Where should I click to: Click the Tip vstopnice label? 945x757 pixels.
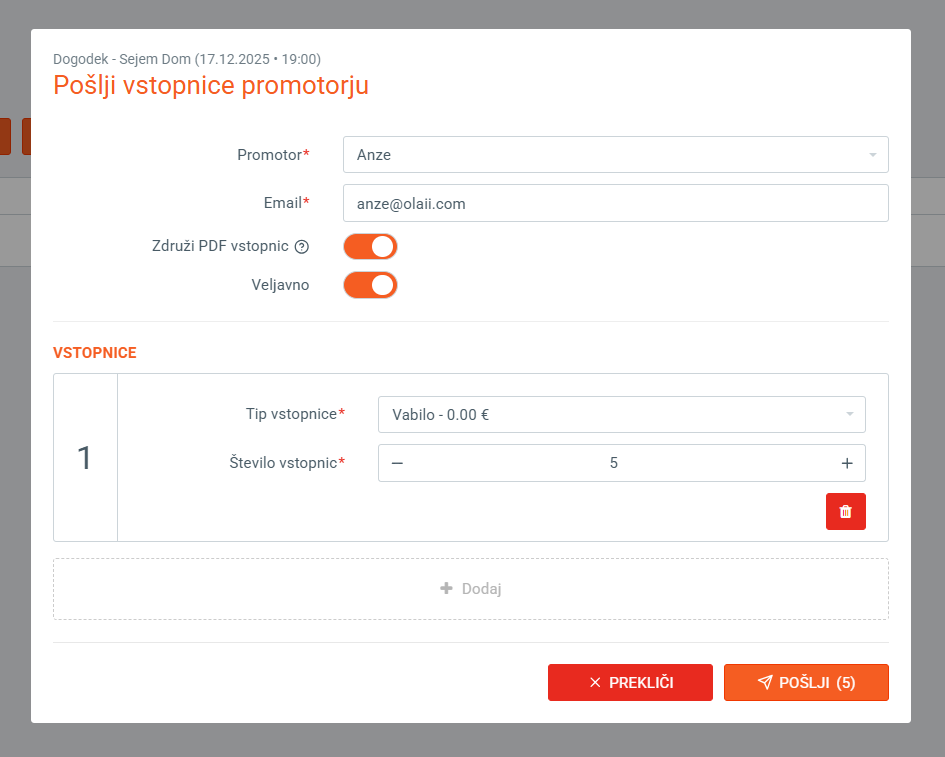click(x=291, y=414)
